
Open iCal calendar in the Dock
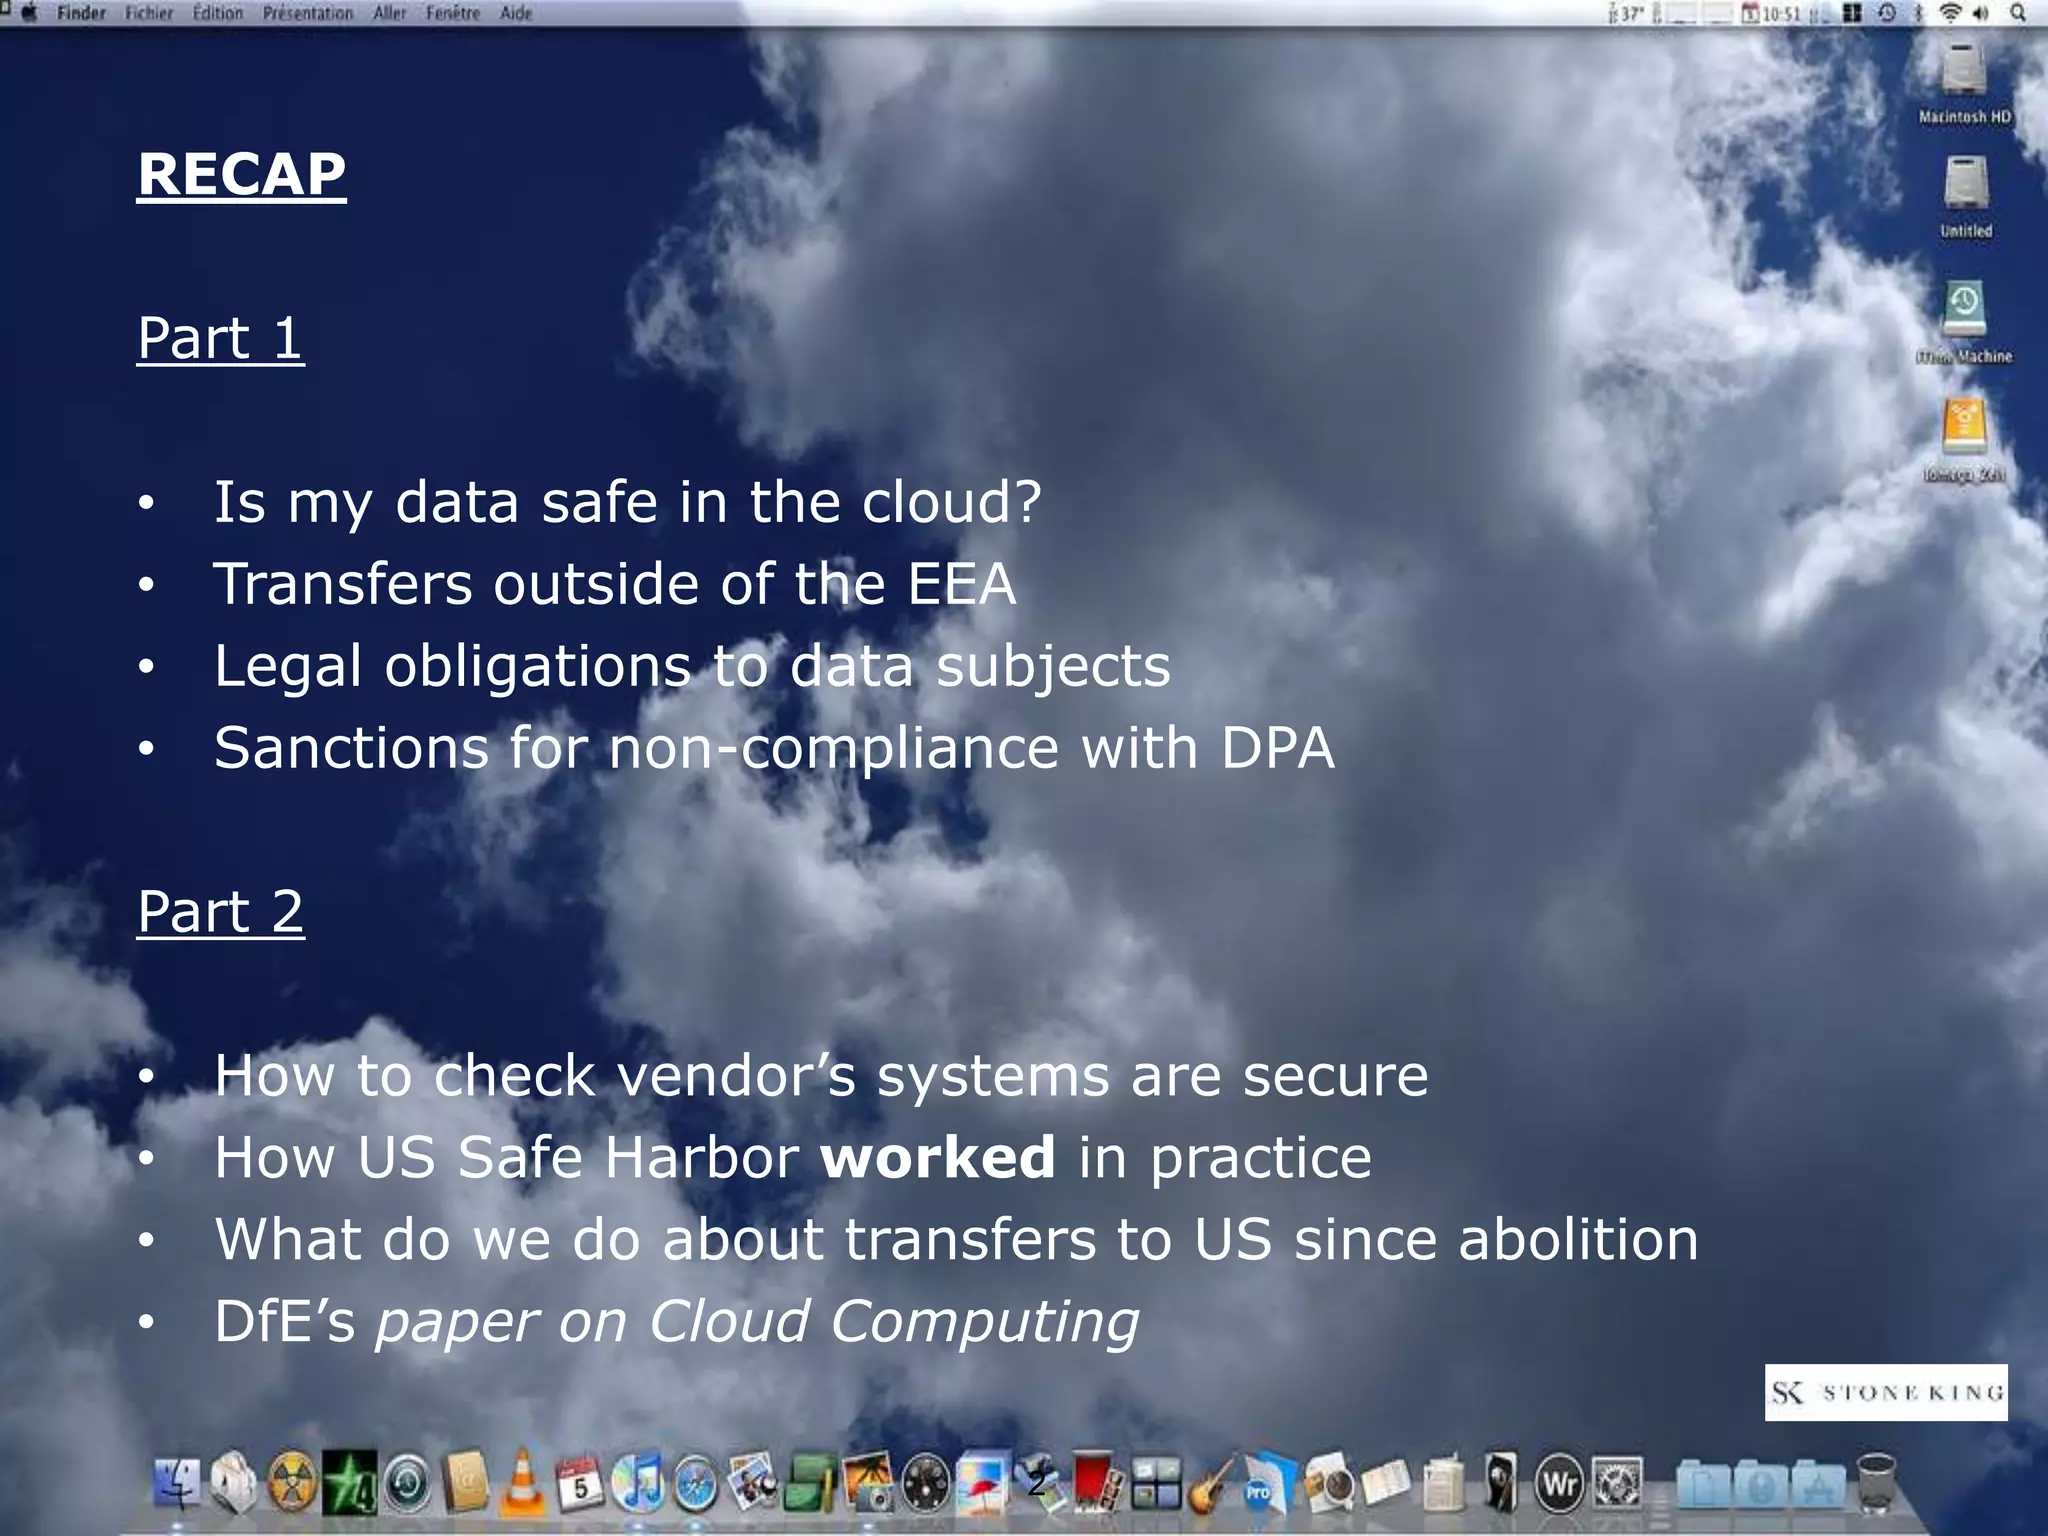[580, 1484]
